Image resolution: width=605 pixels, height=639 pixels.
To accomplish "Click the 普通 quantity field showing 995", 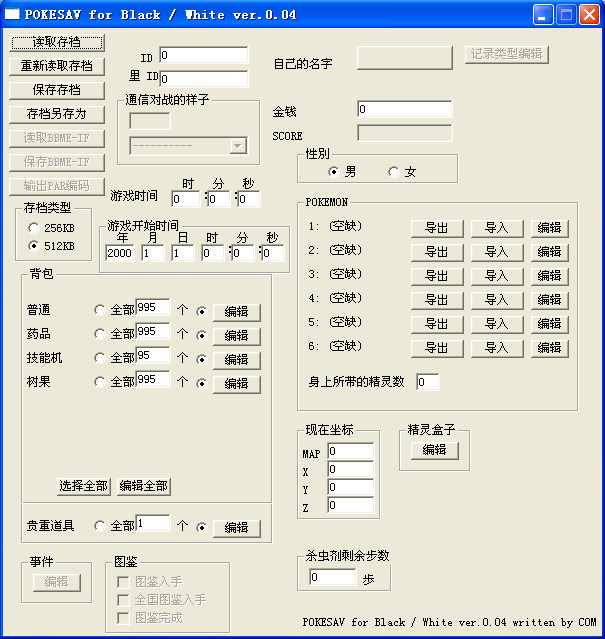I will [x=153, y=307].
